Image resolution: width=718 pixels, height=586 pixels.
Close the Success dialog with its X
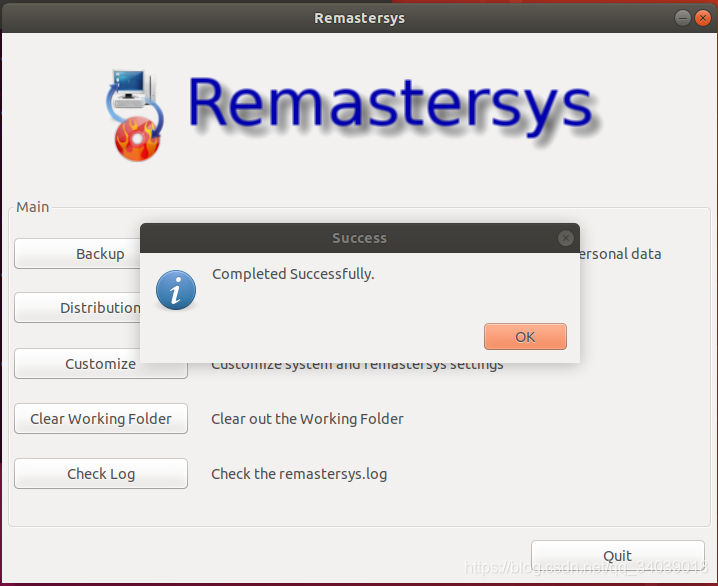[566, 238]
